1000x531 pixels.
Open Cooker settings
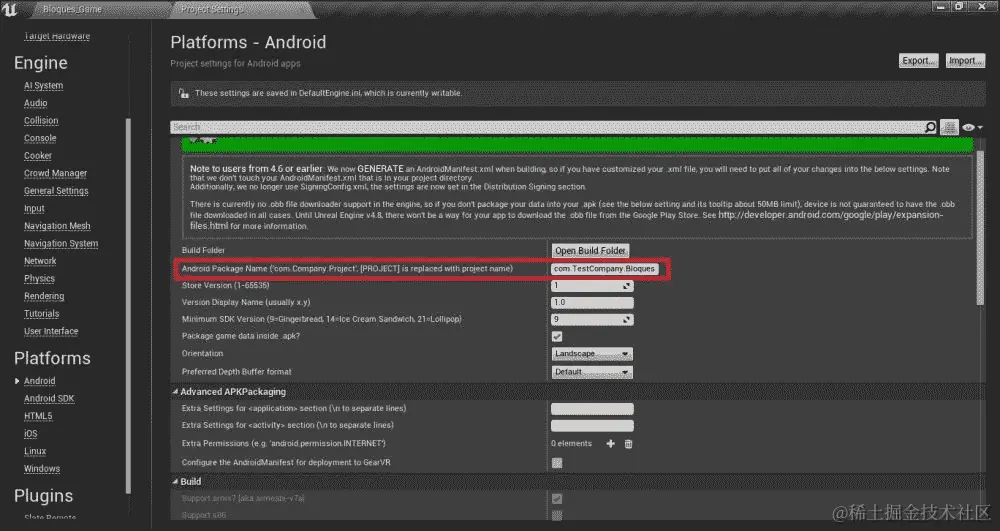tap(38, 156)
